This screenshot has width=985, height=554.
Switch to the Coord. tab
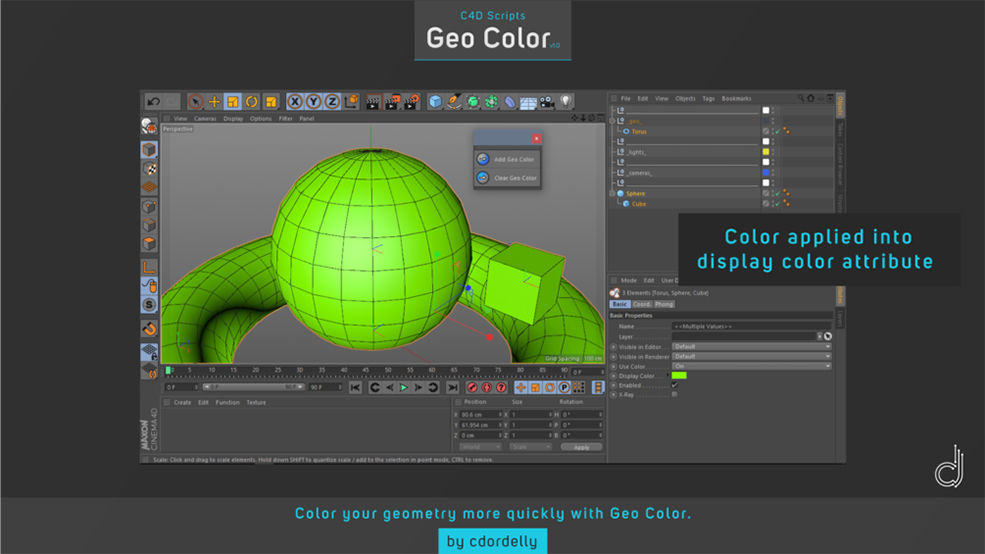click(641, 304)
